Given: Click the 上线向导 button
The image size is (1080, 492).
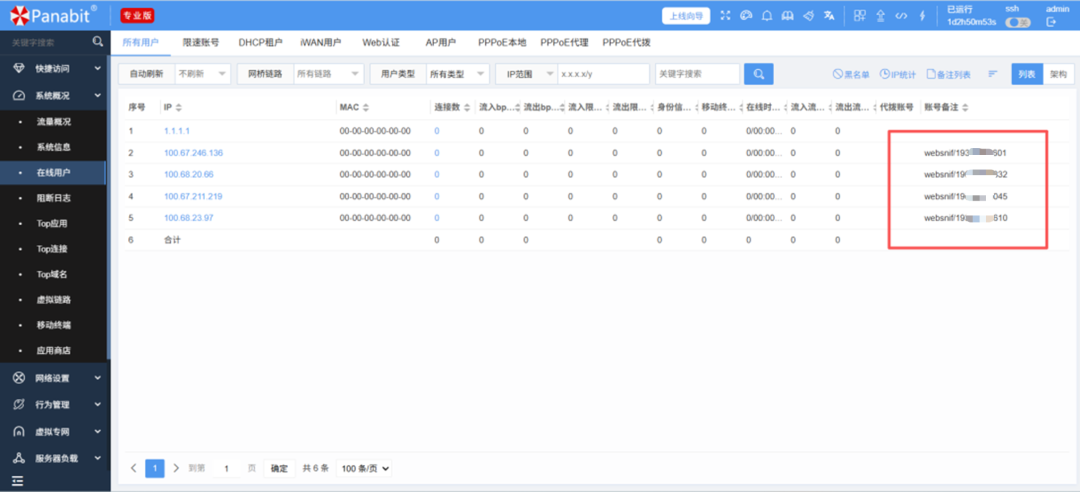Looking at the screenshot, I should pyautogui.click(x=686, y=16).
